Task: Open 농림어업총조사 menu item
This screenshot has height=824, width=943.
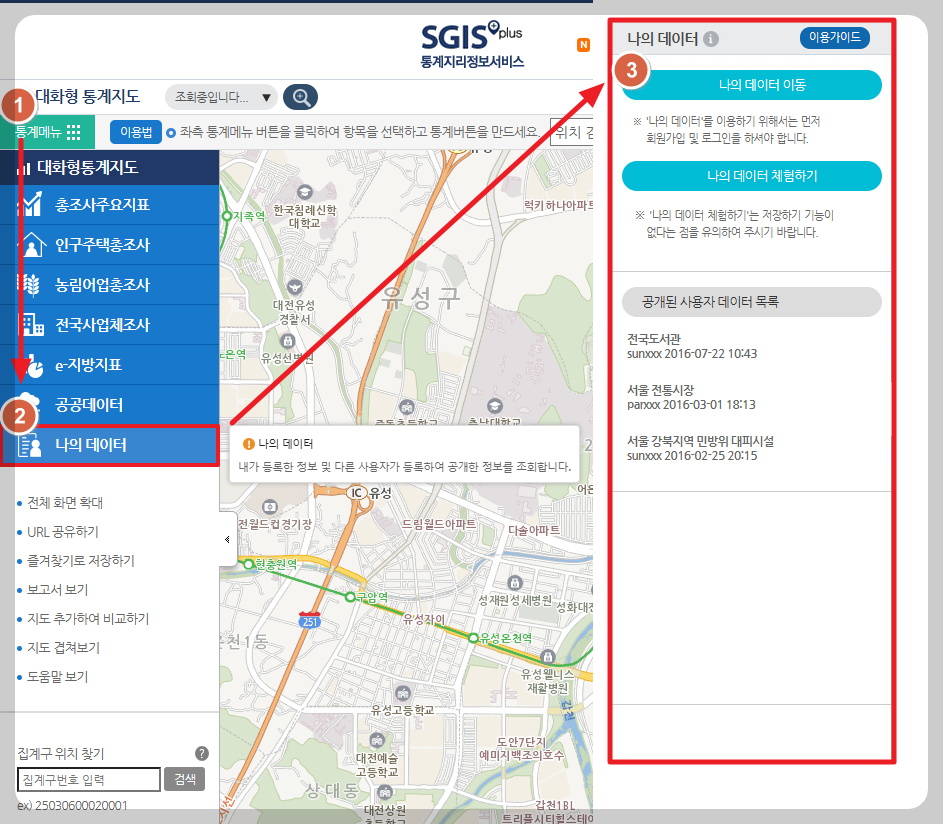Action: point(109,284)
